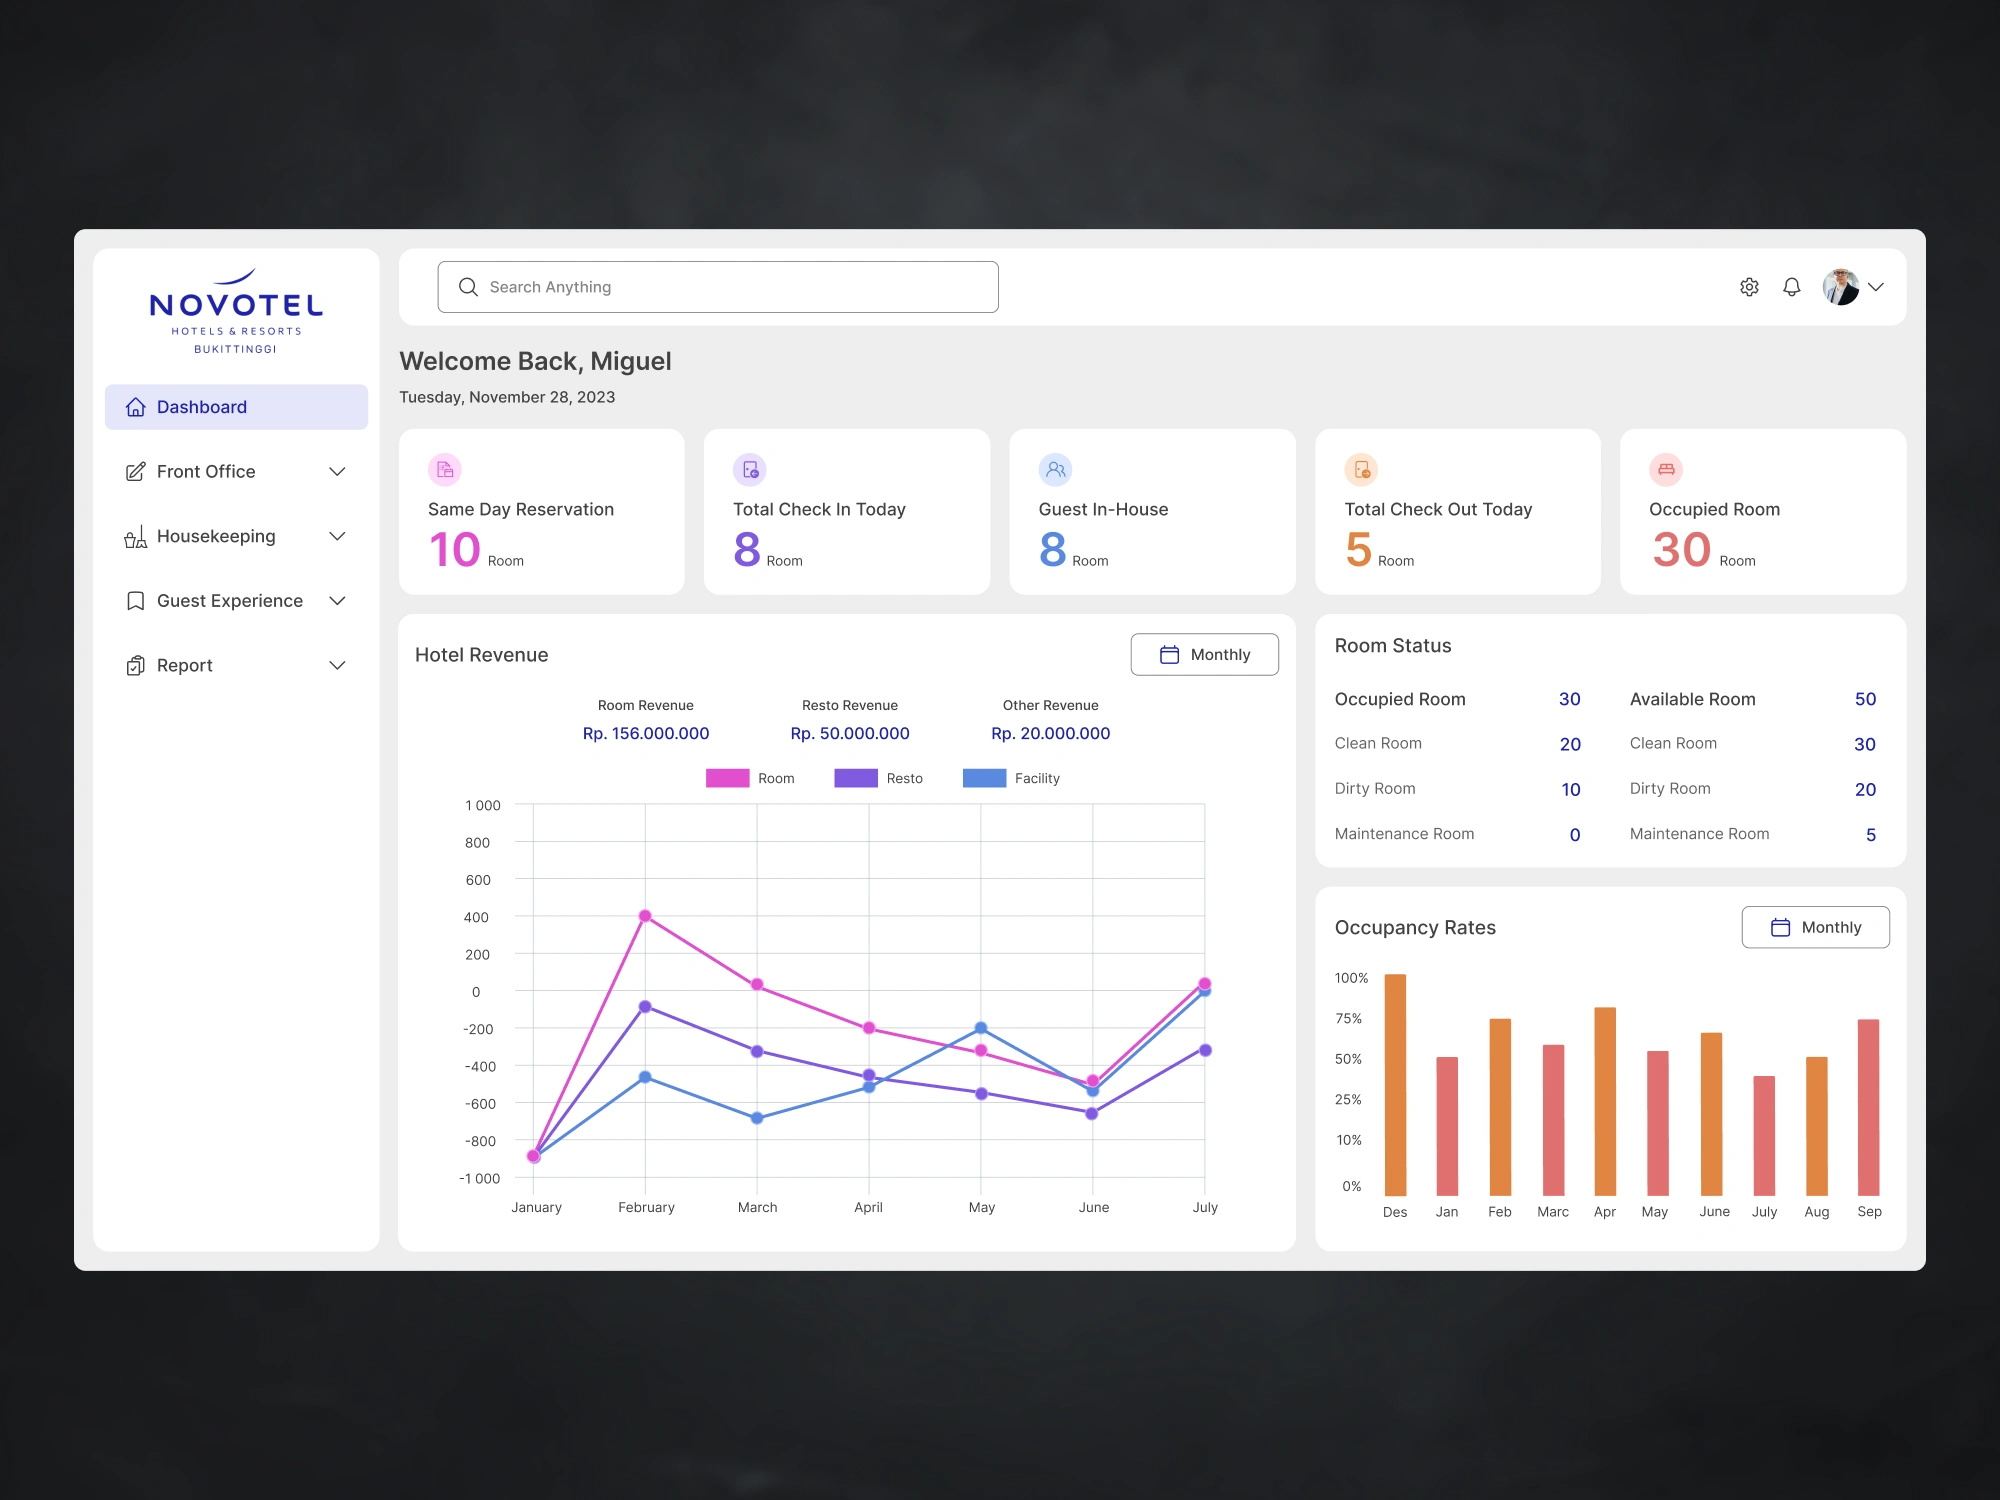
Task: Click the Monthly button for Hotel Revenue
Action: tap(1204, 654)
